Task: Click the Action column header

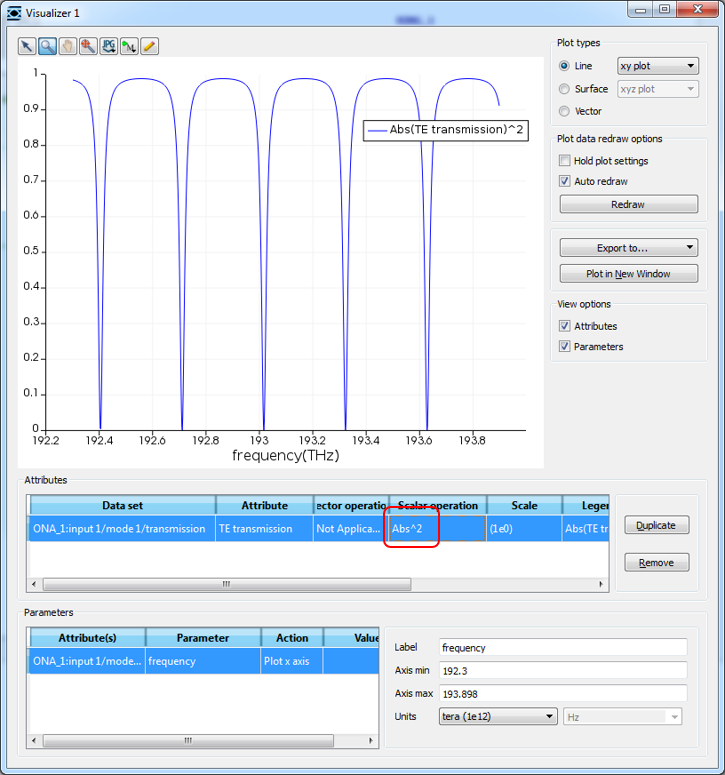Action: click(292, 638)
